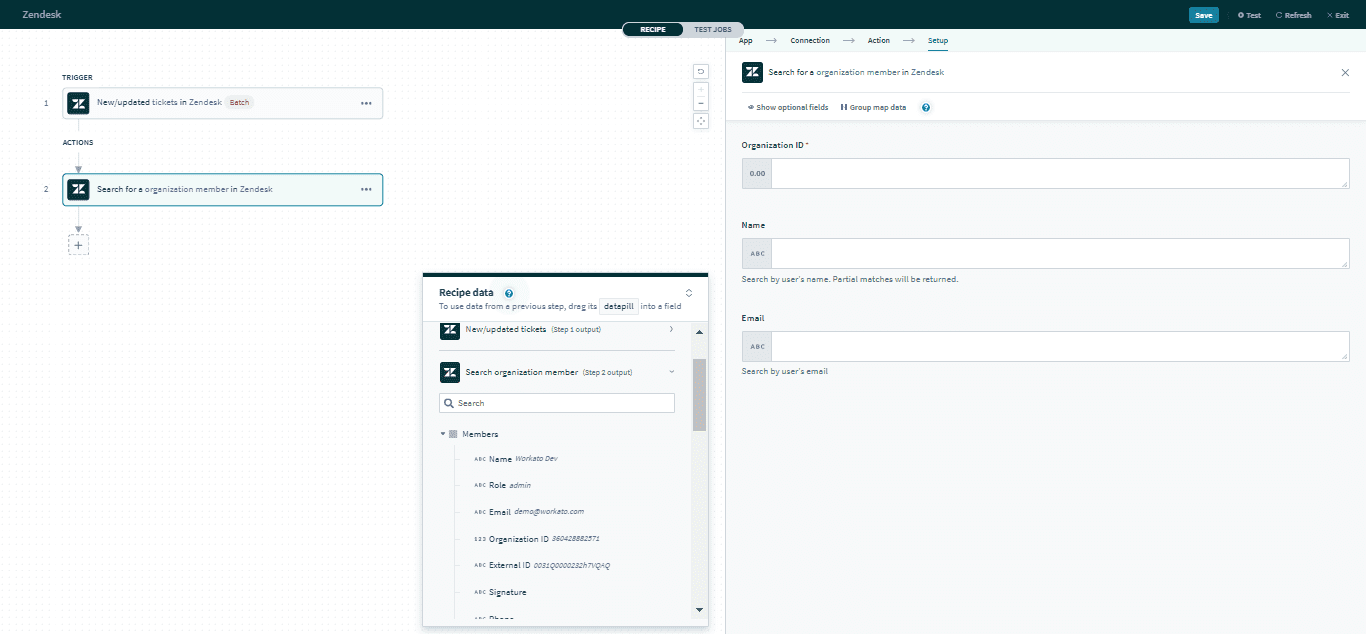Screen dimensions: 1366x634
Task: Expand the New/updated tickets step 1 output
Action: (671, 329)
